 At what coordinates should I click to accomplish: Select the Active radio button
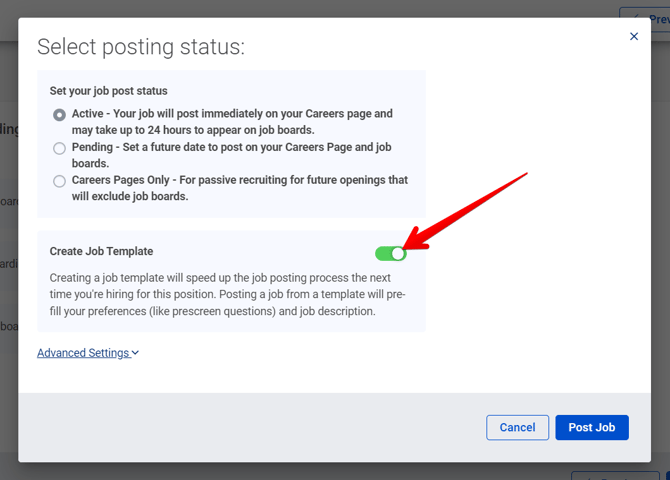(x=60, y=115)
